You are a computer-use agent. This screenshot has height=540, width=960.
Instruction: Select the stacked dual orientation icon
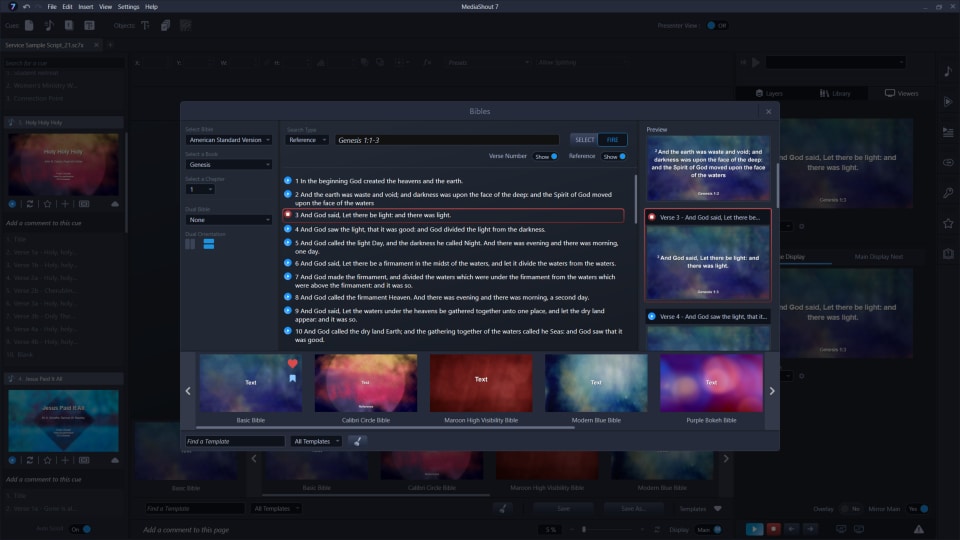209,244
